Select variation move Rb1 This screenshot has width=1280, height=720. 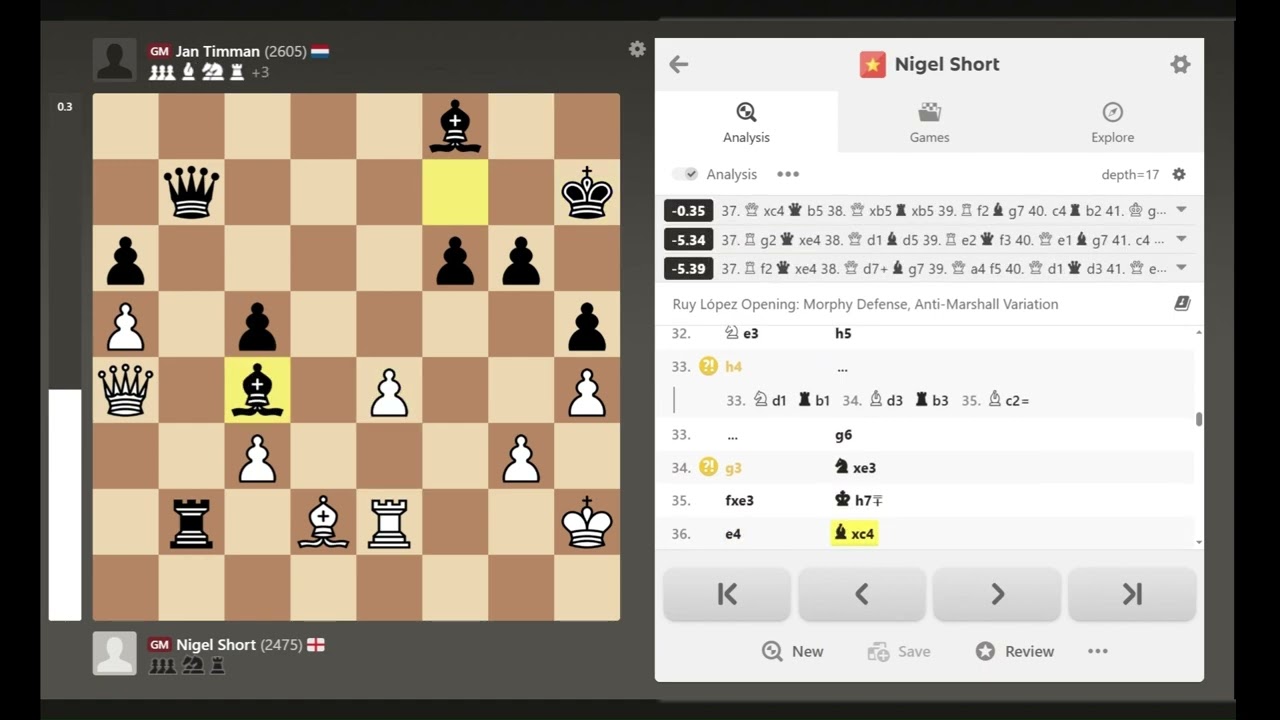(x=814, y=400)
